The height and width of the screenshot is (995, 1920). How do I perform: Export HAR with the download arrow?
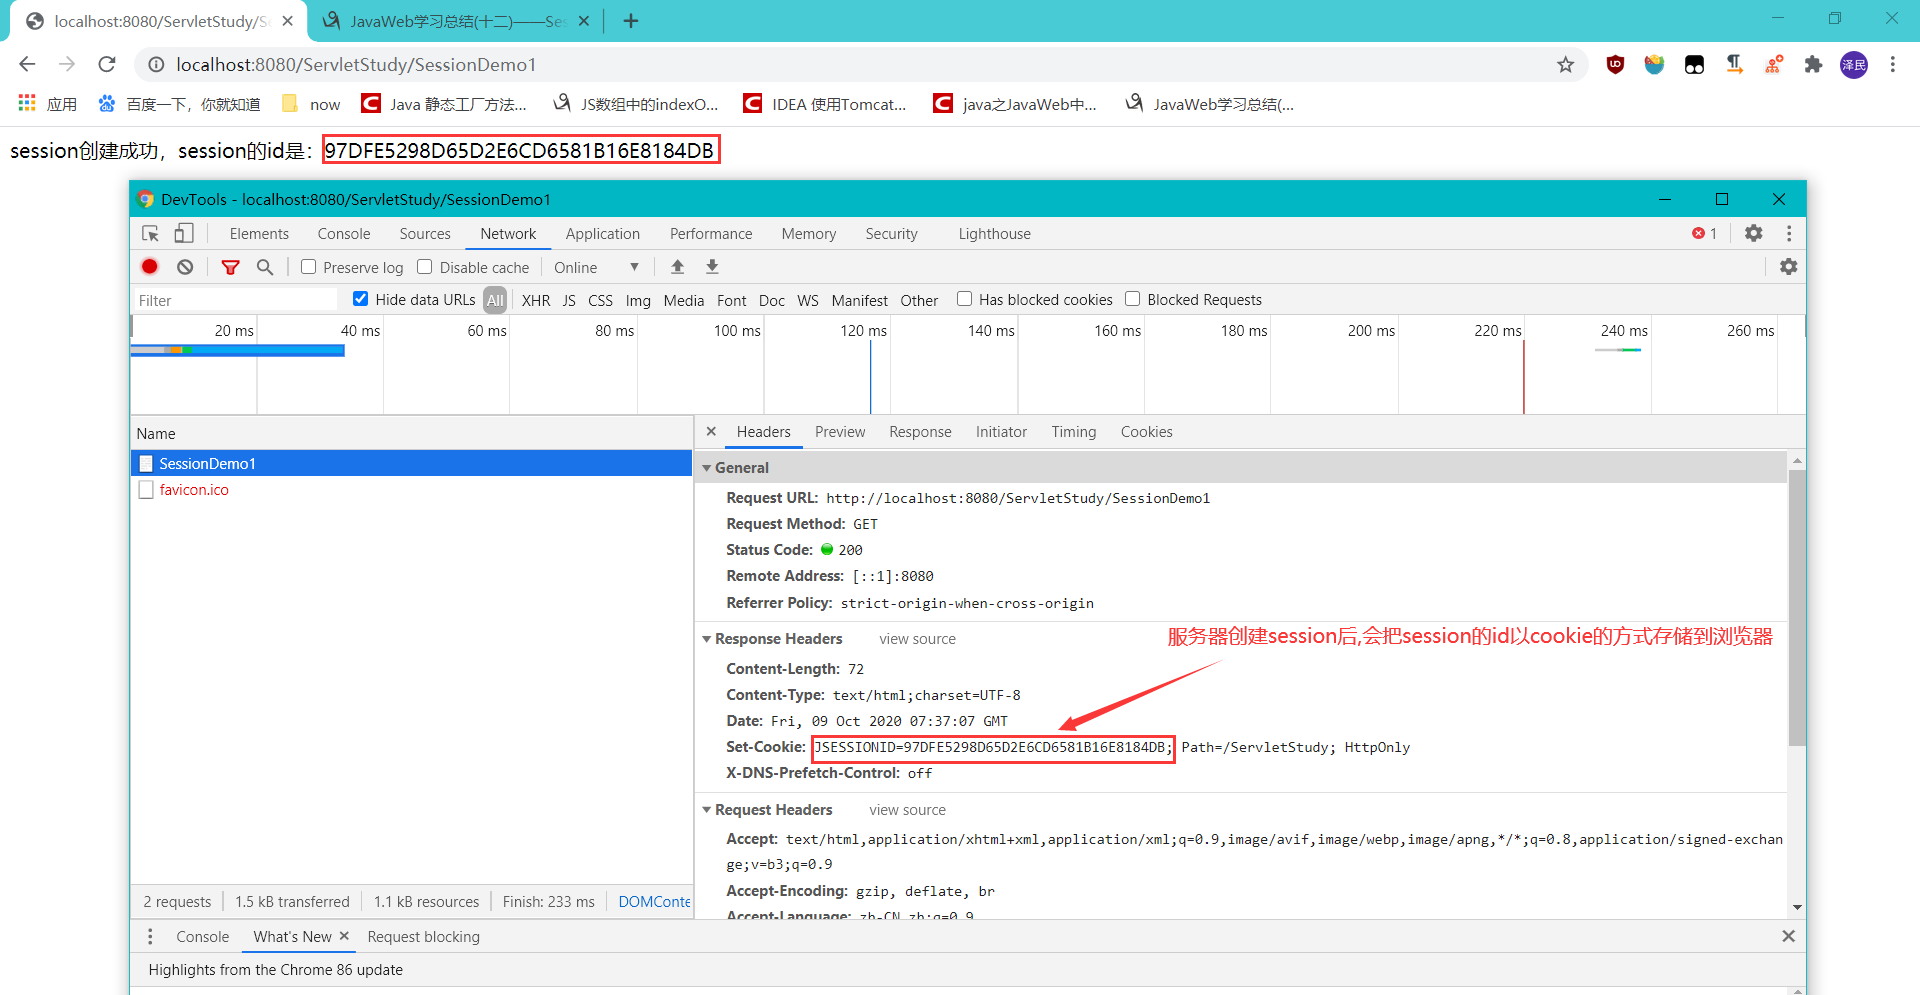(x=712, y=267)
